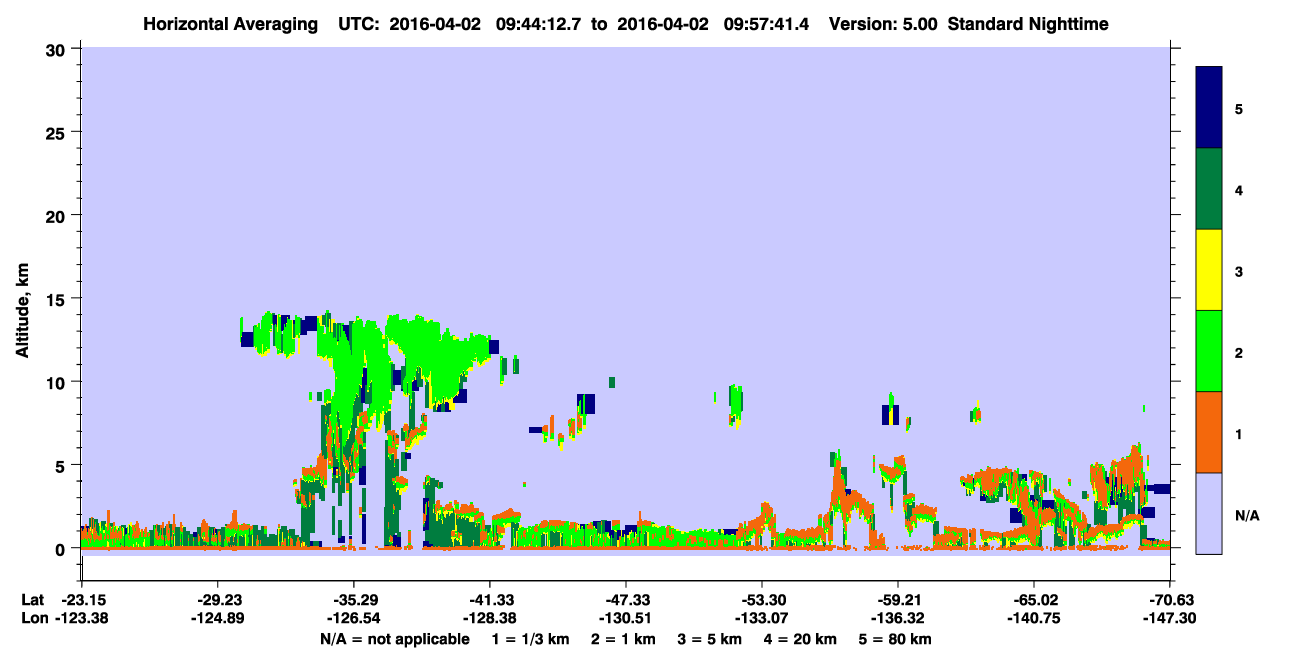This screenshot has height=667, width=1300.
Task: Click the latitude value "-53.30"
Action: [x=762, y=600]
